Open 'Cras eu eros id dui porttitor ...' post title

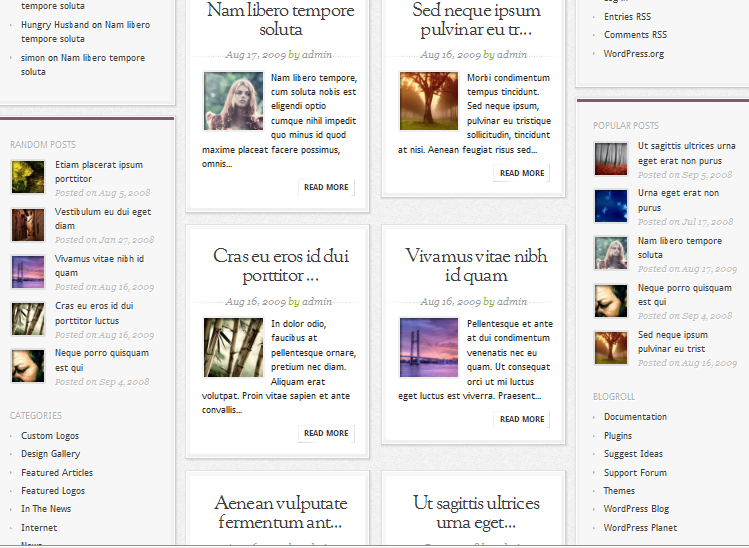(x=281, y=266)
